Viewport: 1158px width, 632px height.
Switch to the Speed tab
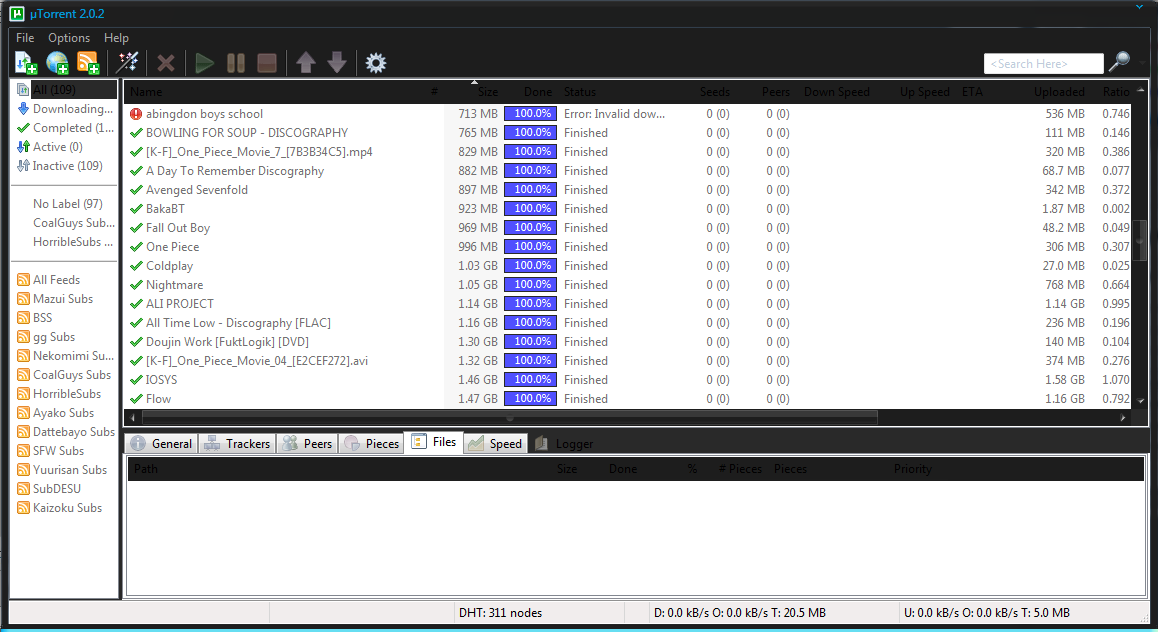[x=496, y=443]
